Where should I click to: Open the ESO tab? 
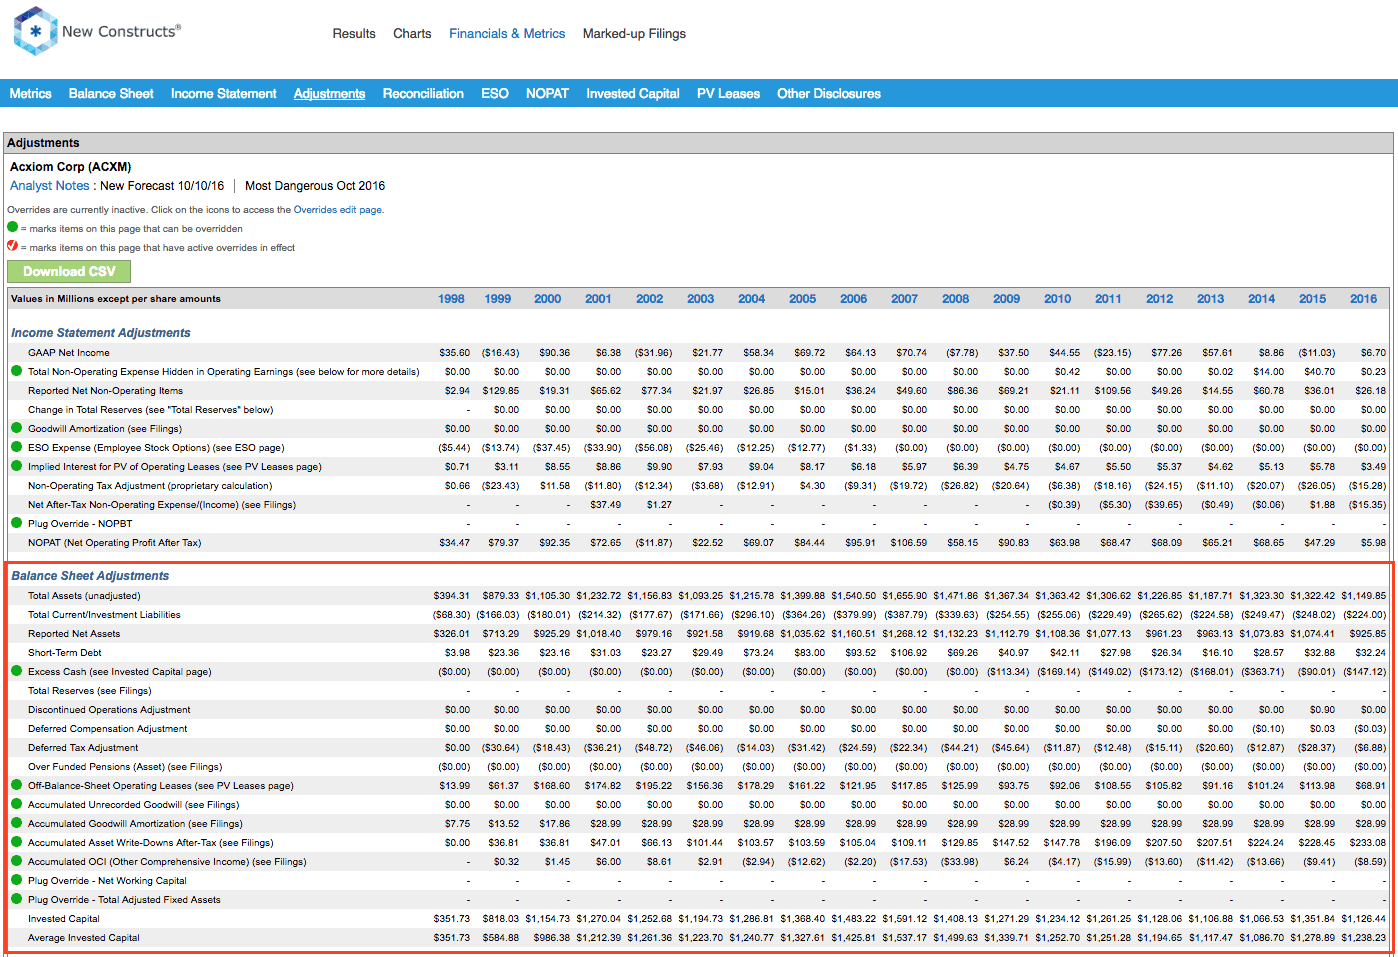(495, 94)
